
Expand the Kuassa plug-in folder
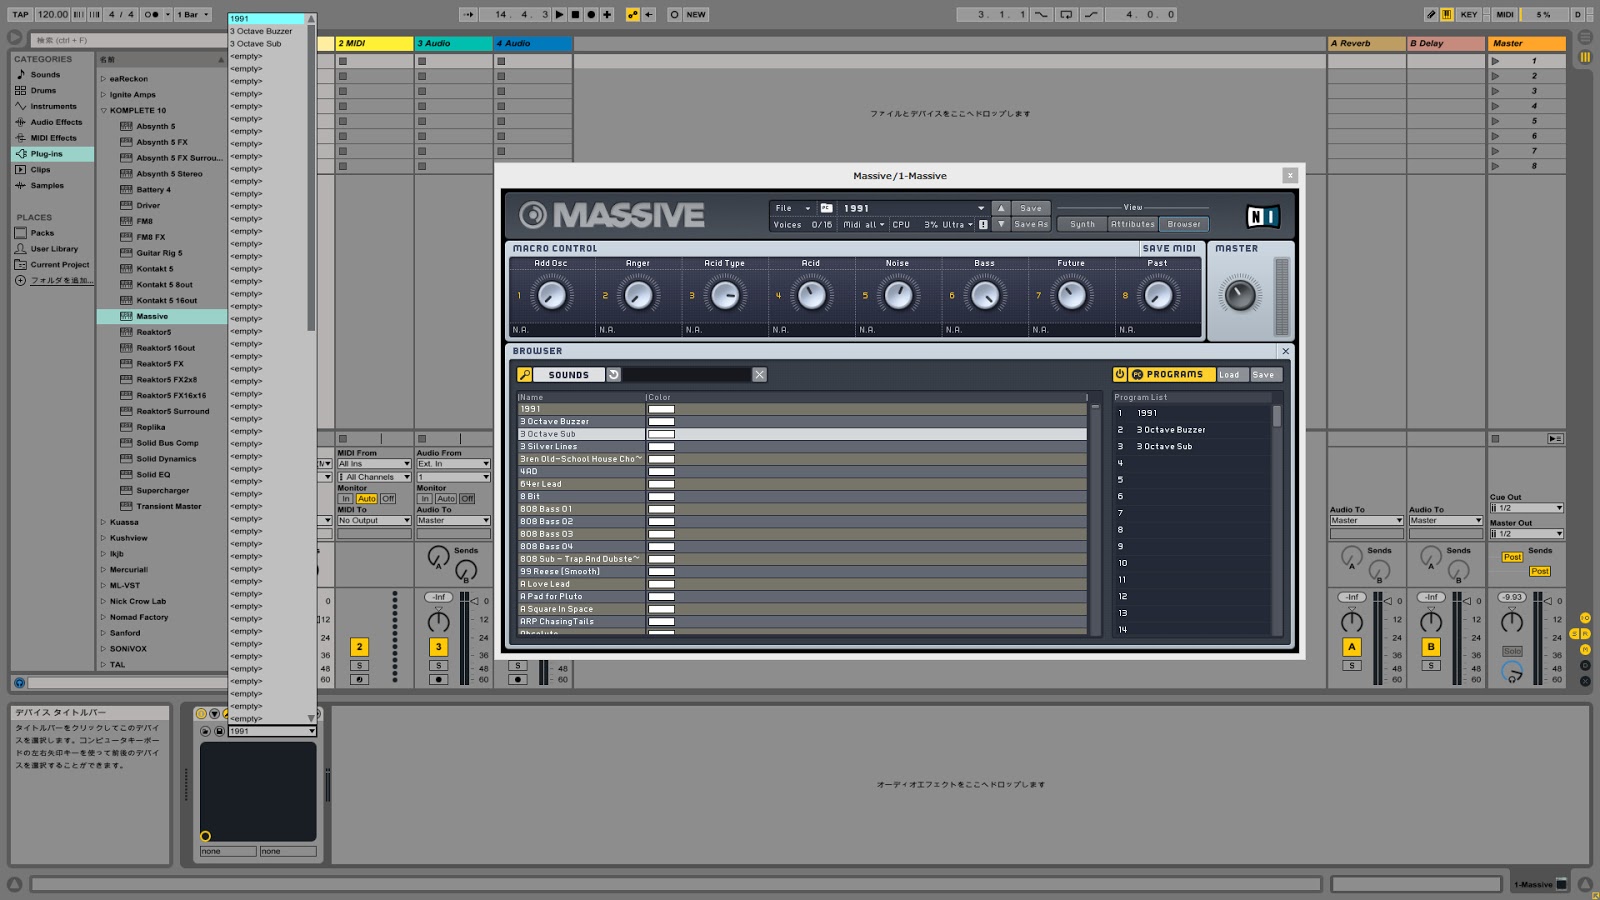pos(103,522)
